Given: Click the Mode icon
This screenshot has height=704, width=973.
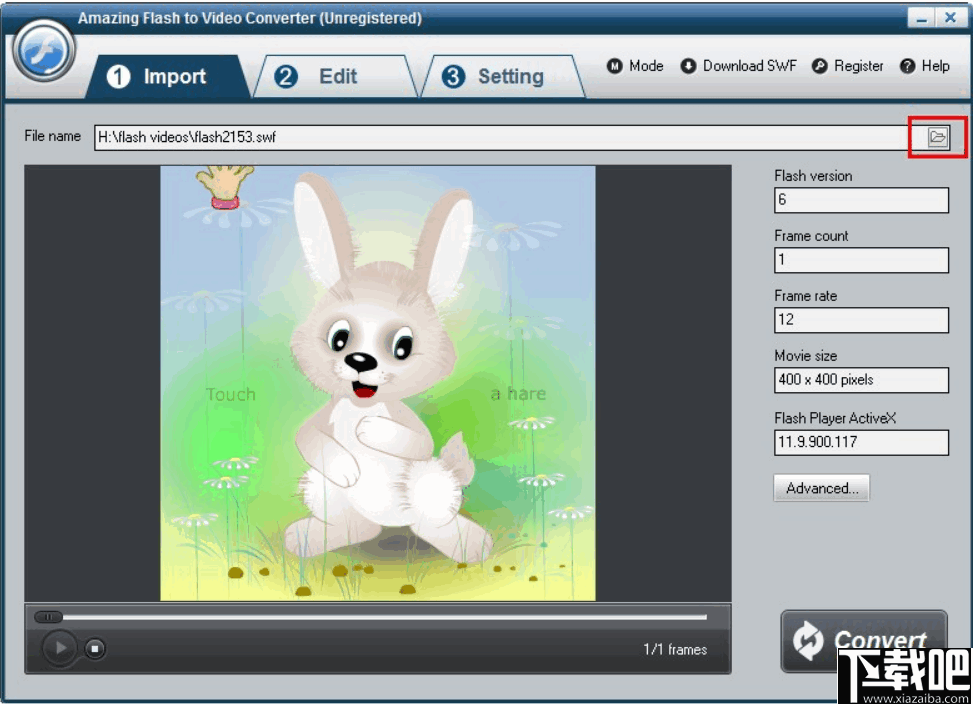Looking at the screenshot, I should (x=635, y=66).
